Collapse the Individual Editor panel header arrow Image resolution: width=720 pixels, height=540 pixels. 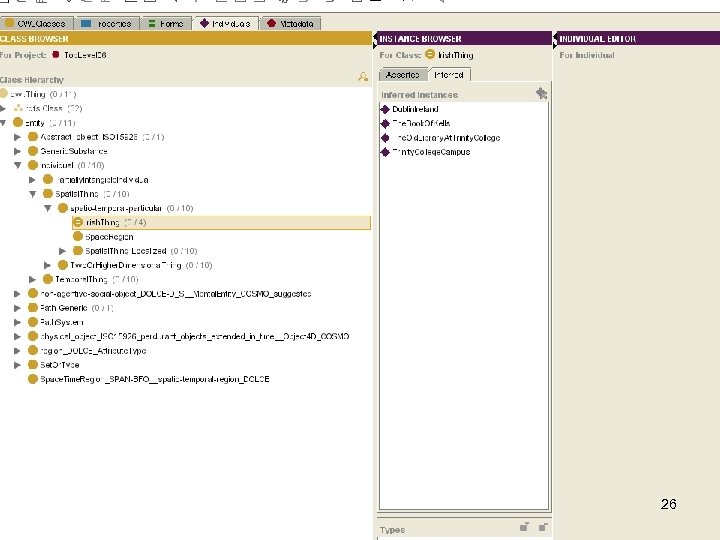click(x=555, y=39)
